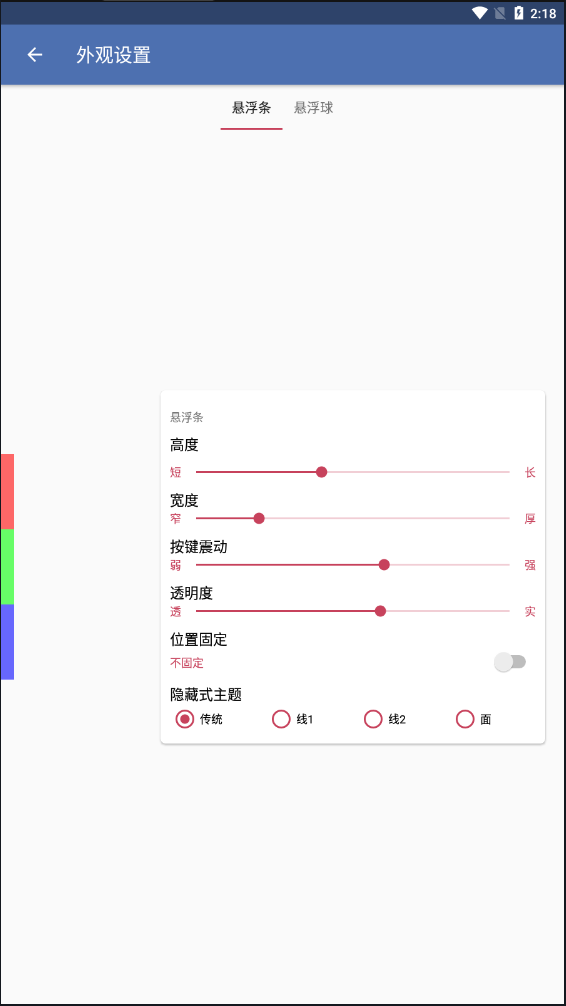Select the 线2 theme radio button
Viewport: 566px width, 1006px height.
coord(373,719)
